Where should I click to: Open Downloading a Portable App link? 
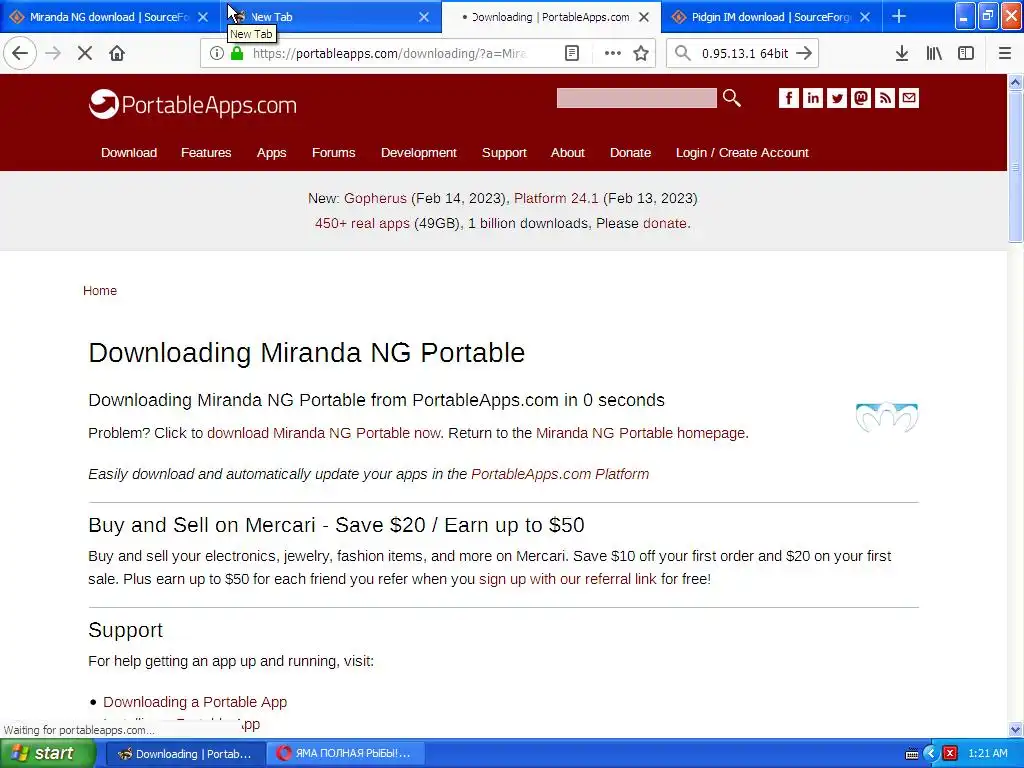[x=195, y=702]
